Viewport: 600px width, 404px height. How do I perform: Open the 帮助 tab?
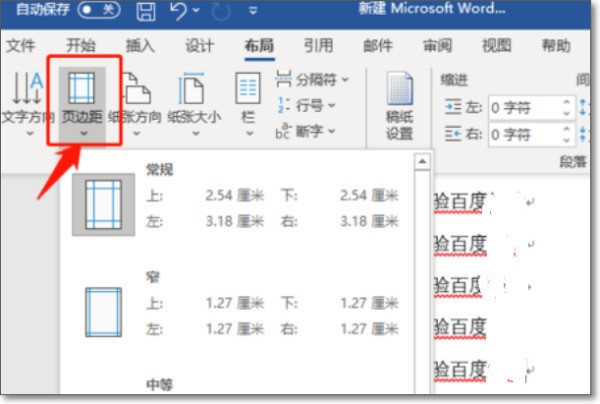556,46
